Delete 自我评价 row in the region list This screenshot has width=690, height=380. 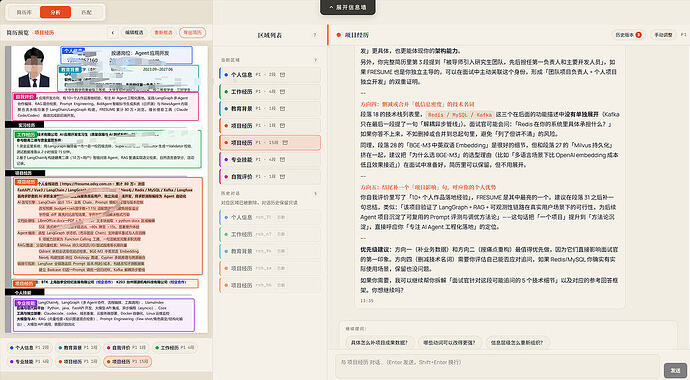283,176
